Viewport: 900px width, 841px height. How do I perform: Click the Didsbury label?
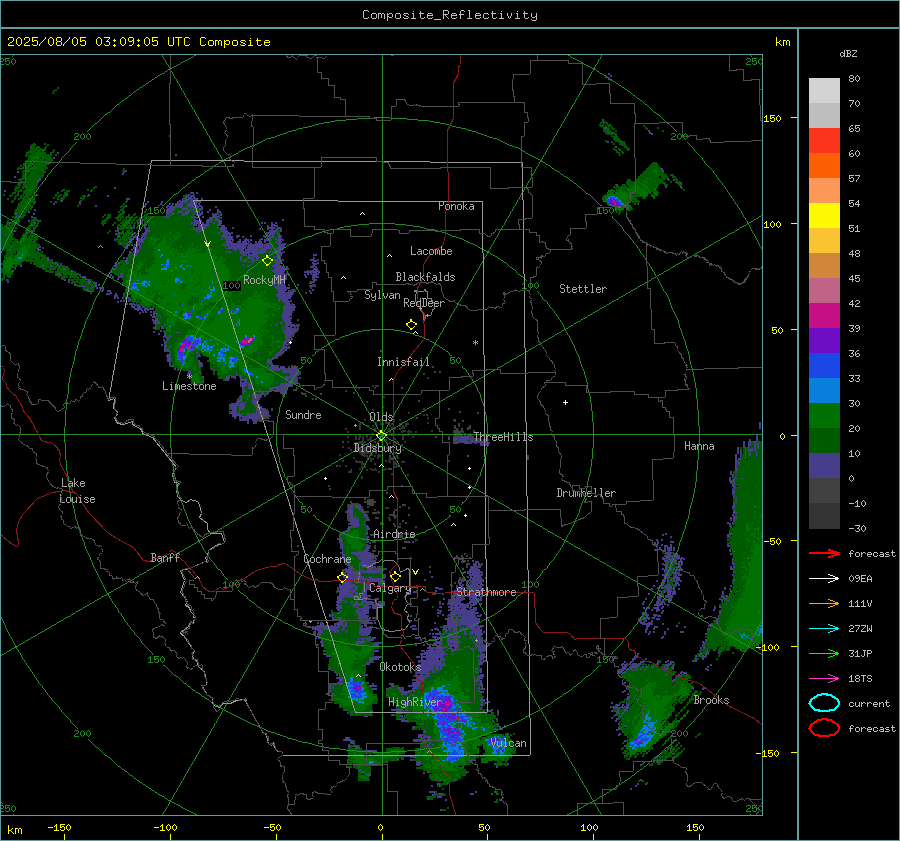coord(377,448)
